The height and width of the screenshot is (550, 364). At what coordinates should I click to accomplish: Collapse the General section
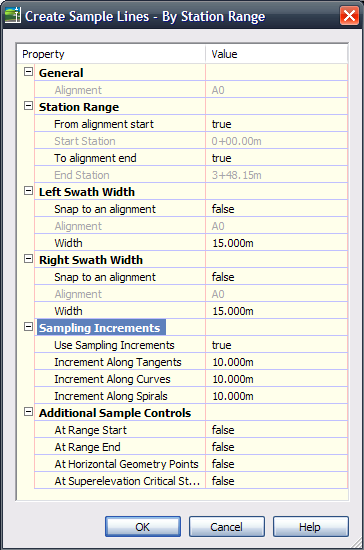pos(28,72)
